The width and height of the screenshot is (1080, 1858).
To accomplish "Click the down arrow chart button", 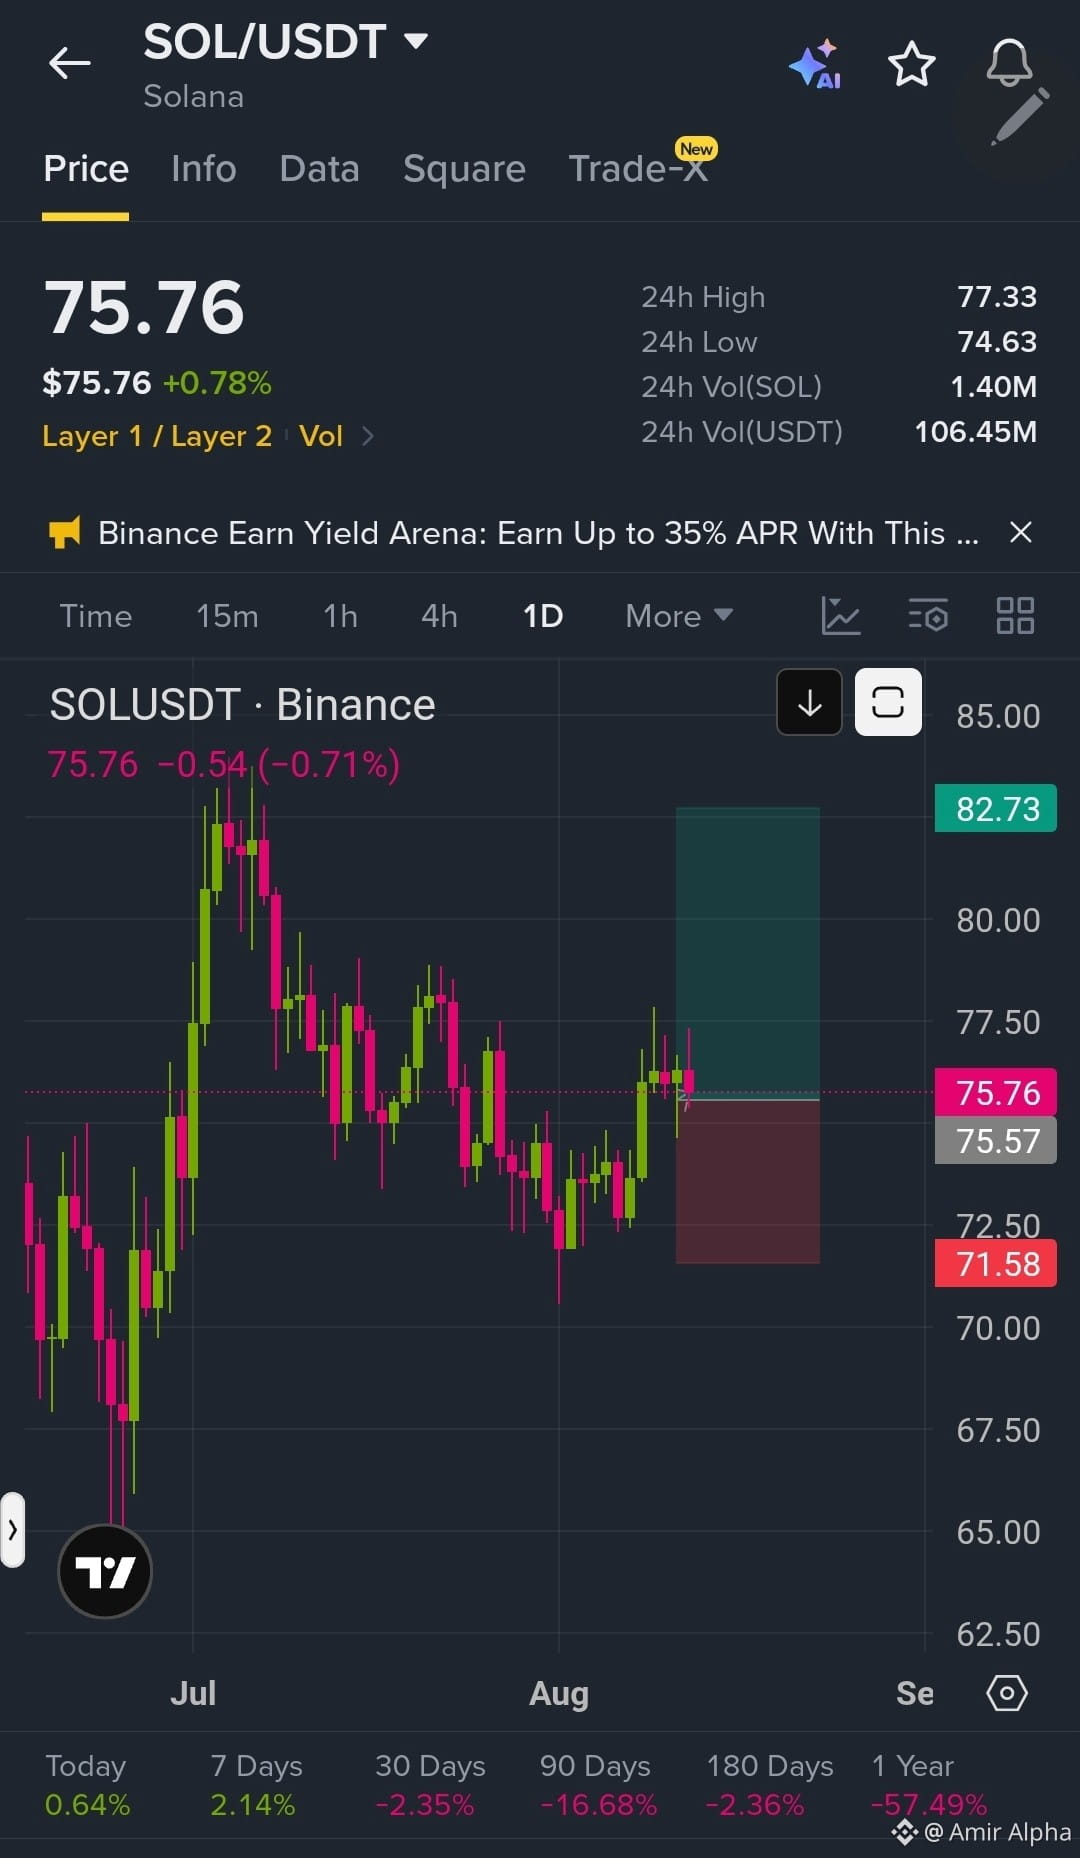I will (x=809, y=702).
